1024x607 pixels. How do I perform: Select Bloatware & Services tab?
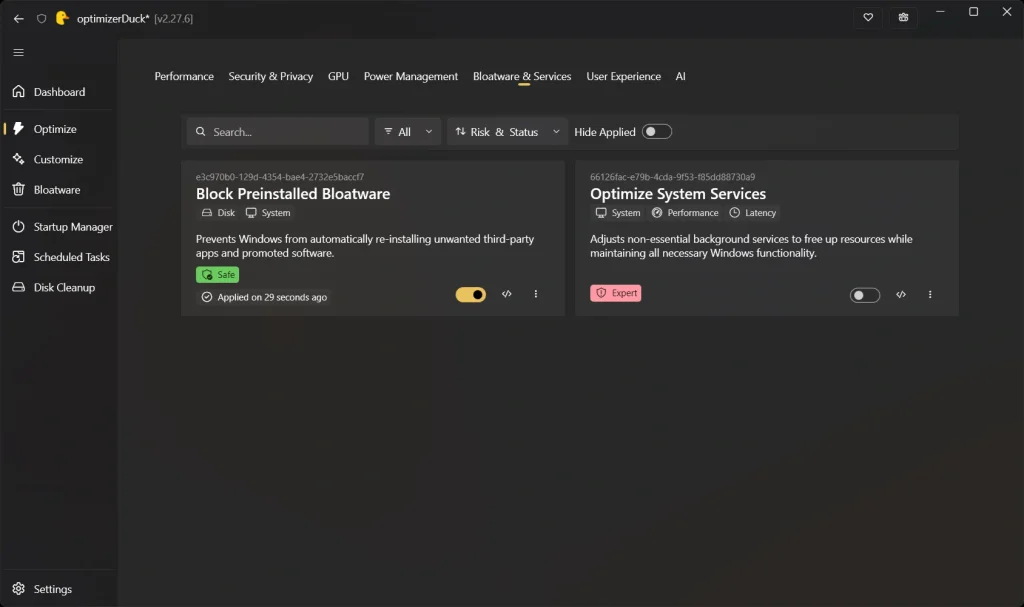(522, 76)
